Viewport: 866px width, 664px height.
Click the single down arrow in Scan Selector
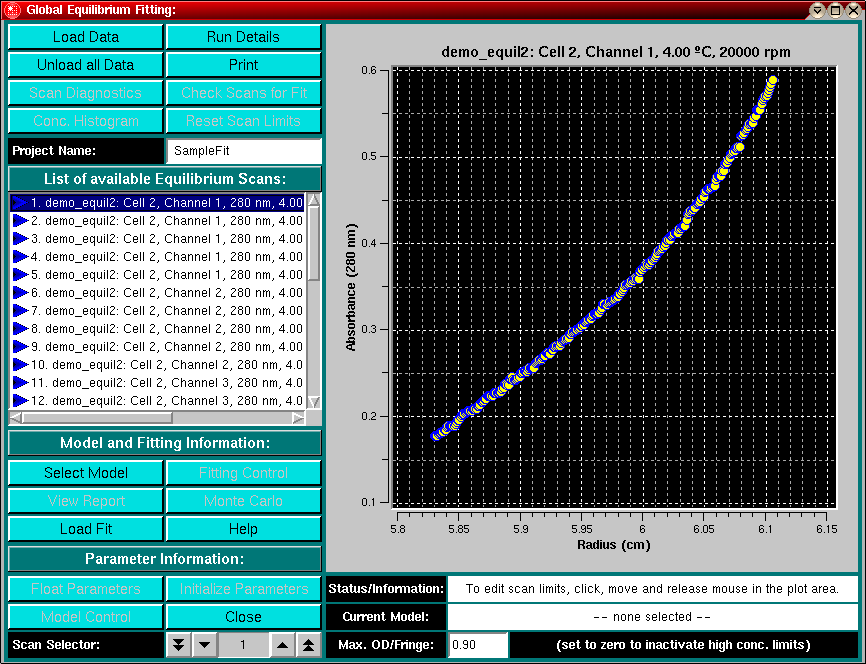[x=203, y=646]
